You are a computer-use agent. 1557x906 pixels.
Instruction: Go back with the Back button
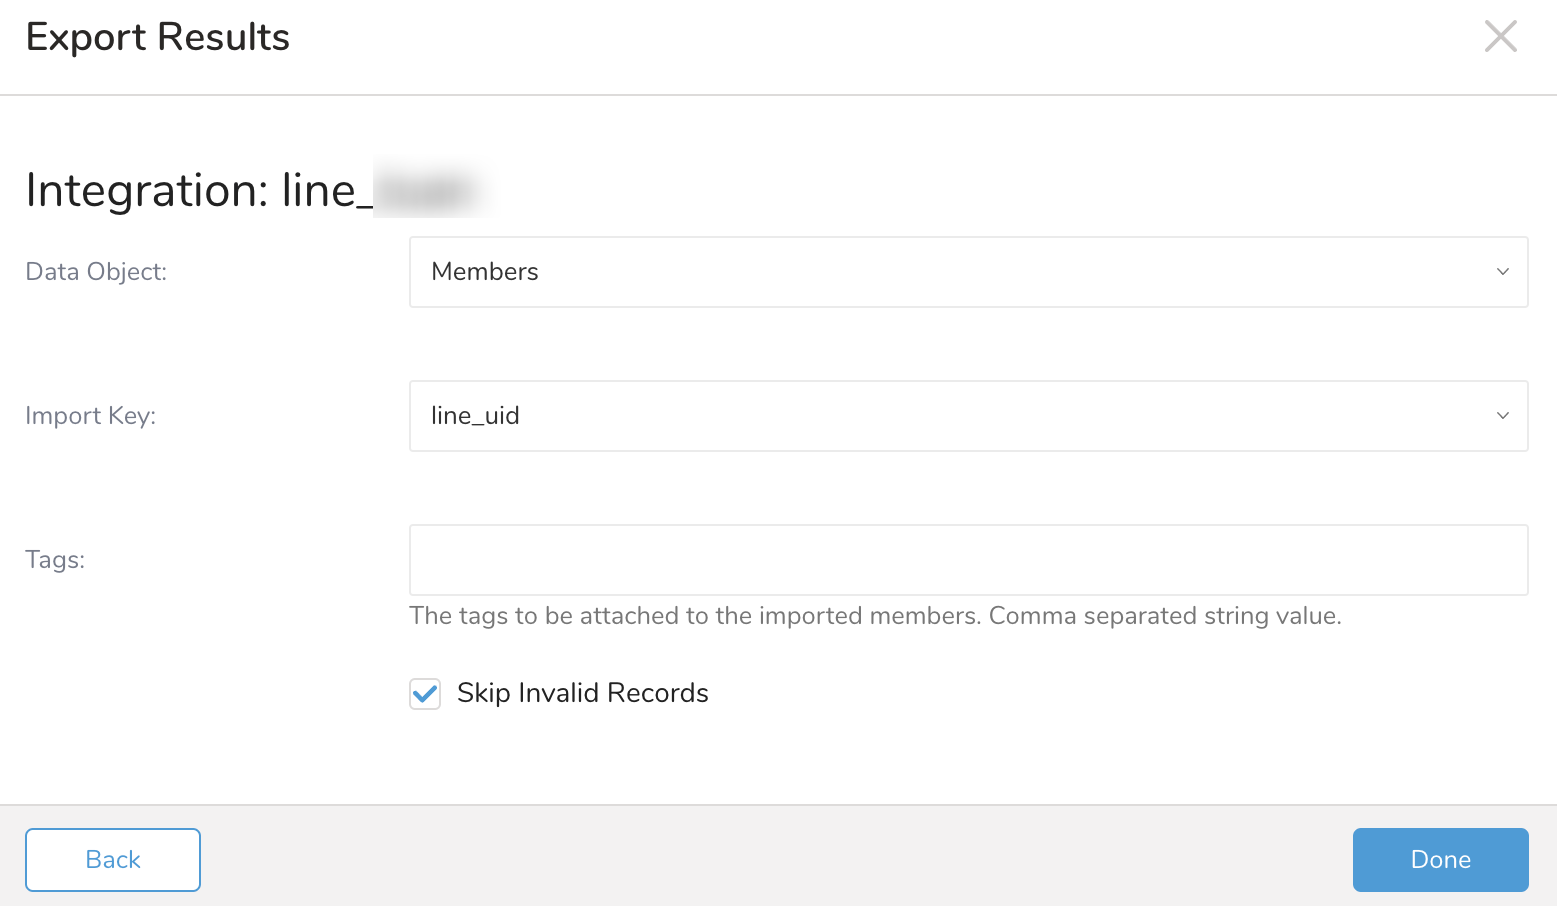113,860
